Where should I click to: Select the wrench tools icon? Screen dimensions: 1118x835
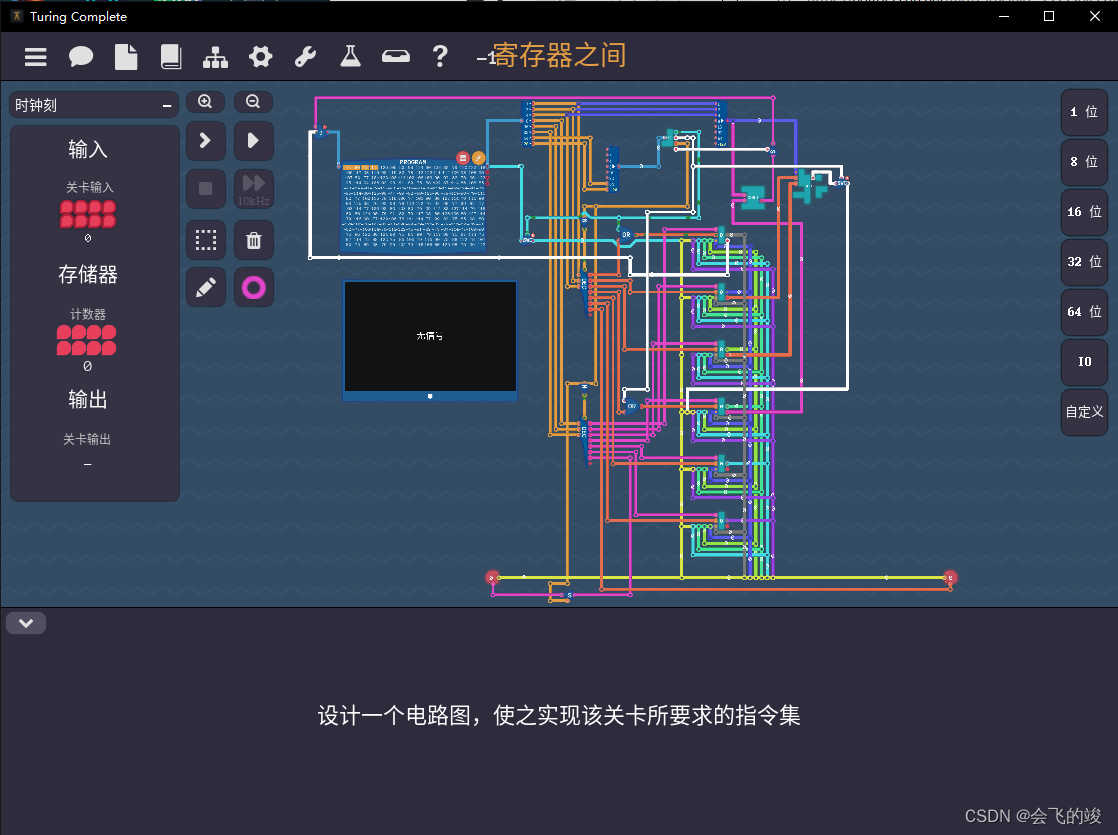tap(305, 57)
